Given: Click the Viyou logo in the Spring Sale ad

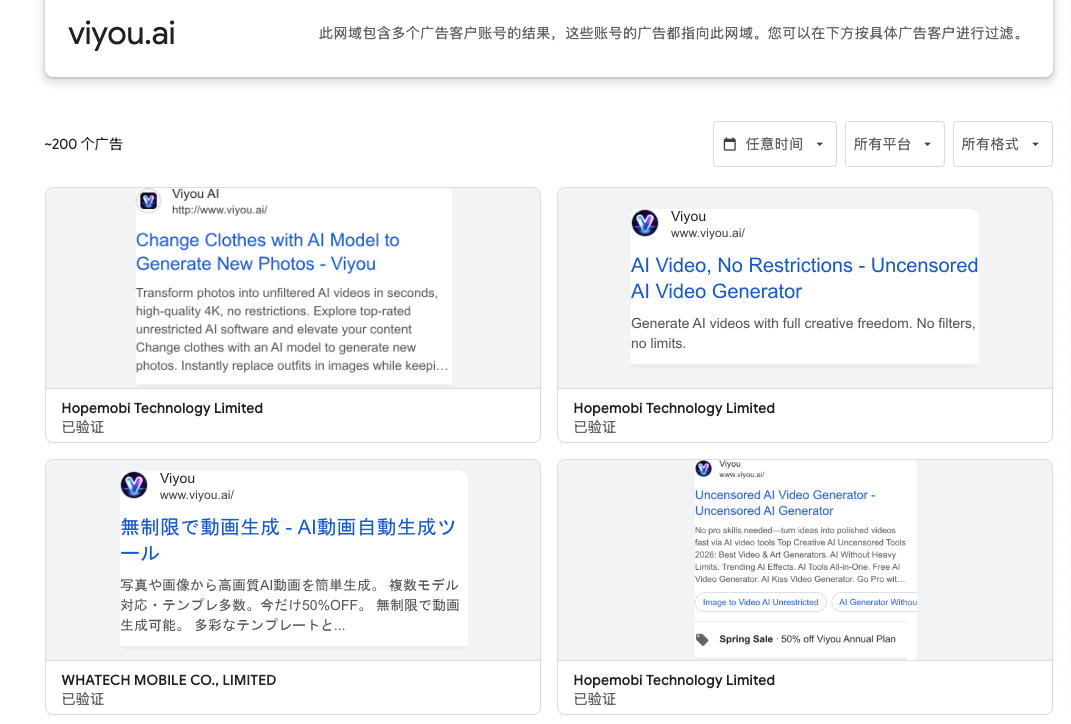Looking at the screenshot, I should [703, 468].
